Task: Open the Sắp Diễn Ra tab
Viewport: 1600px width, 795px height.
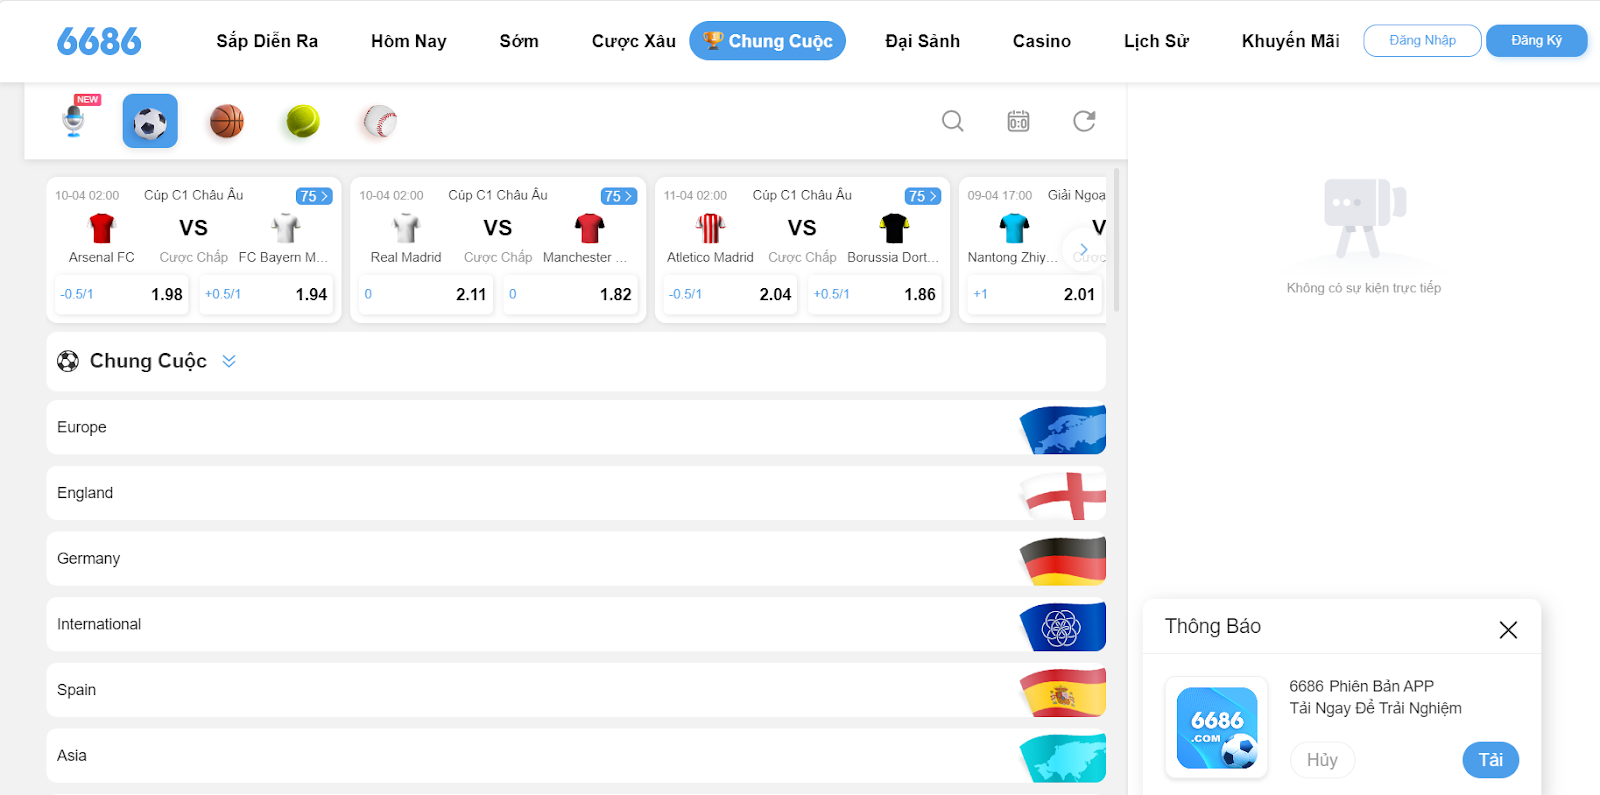Action: coord(267,41)
